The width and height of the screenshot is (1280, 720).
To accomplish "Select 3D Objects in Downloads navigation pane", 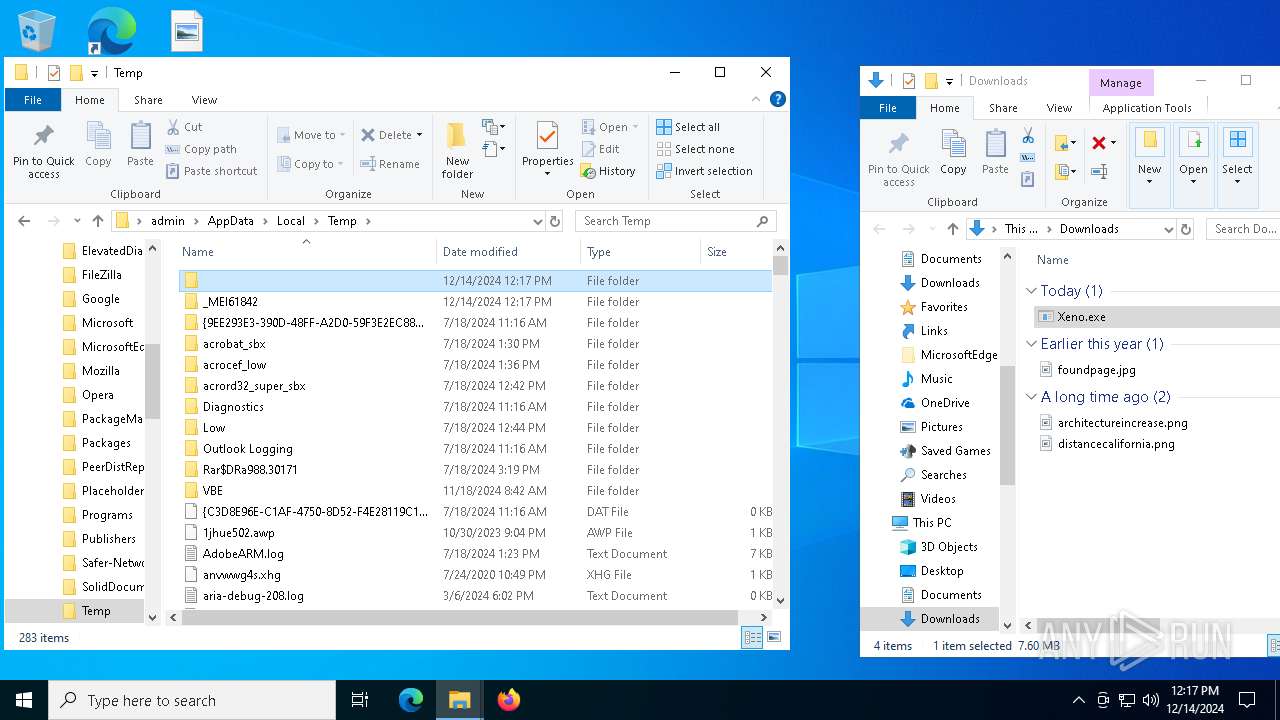I will point(948,547).
